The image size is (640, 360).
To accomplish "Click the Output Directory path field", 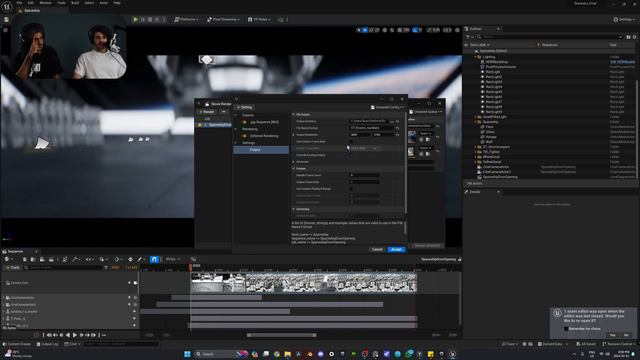I will [x=368, y=121].
